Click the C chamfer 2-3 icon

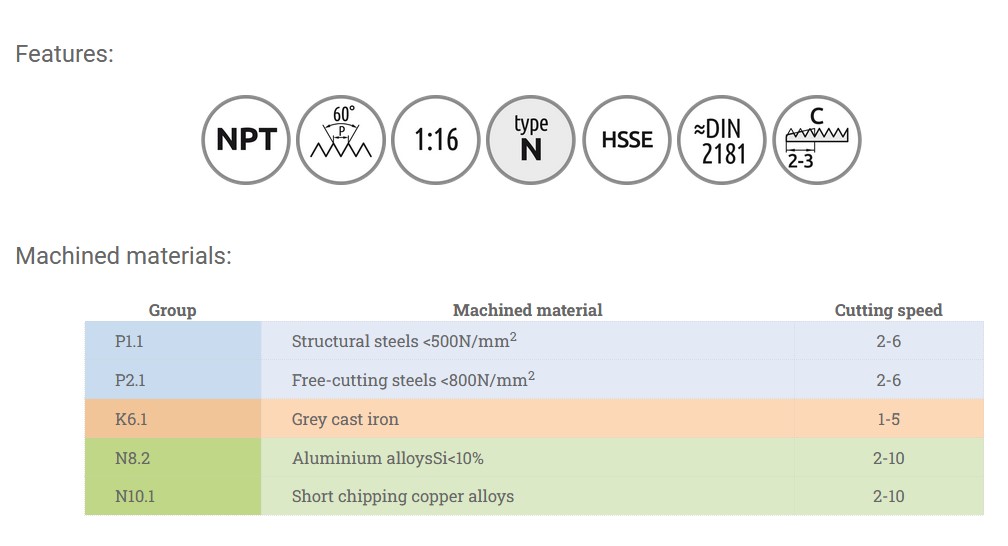pyautogui.click(x=817, y=140)
